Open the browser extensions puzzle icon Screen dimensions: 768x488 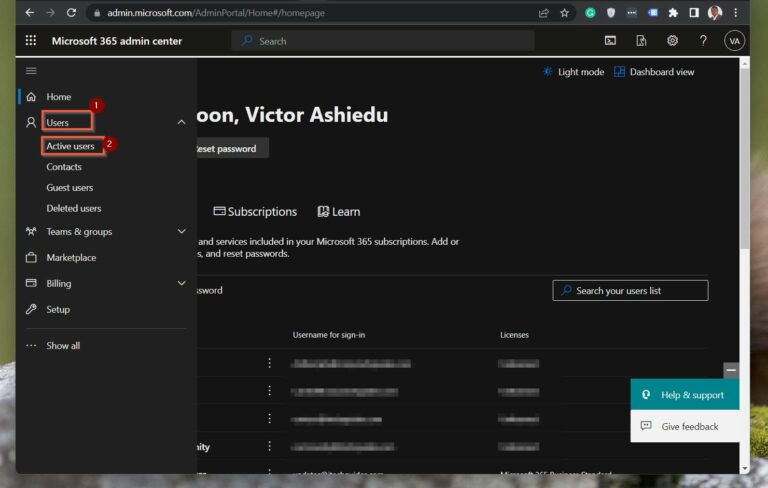pyautogui.click(x=673, y=13)
